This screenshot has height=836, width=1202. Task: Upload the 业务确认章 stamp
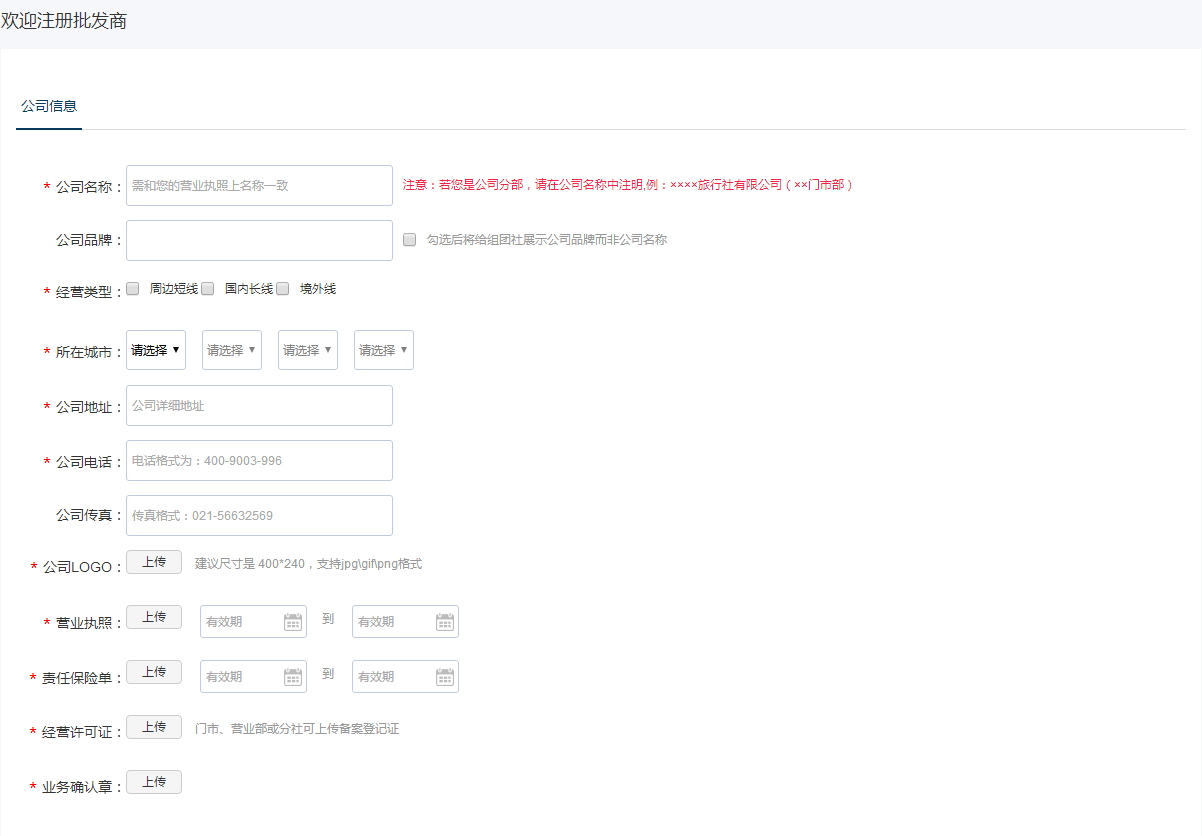(154, 782)
